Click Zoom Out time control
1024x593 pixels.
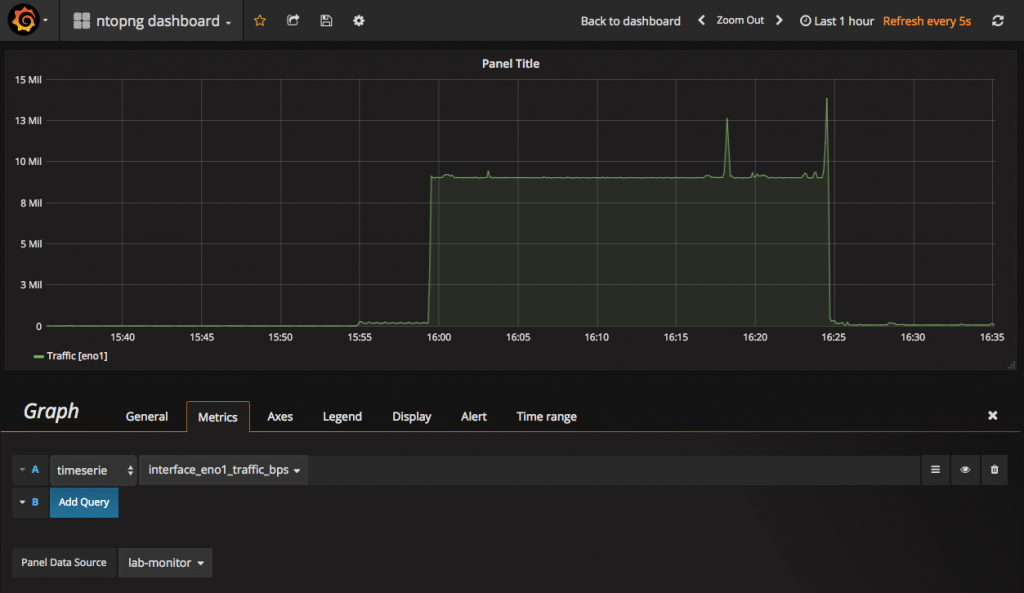pyautogui.click(x=740, y=20)
